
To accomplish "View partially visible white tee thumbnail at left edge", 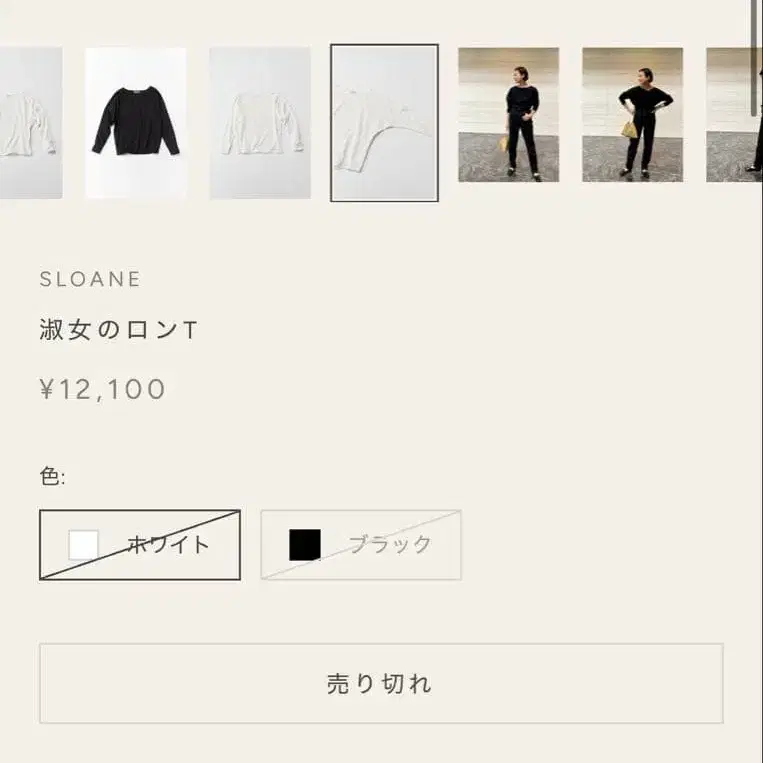I will [31, 123].
